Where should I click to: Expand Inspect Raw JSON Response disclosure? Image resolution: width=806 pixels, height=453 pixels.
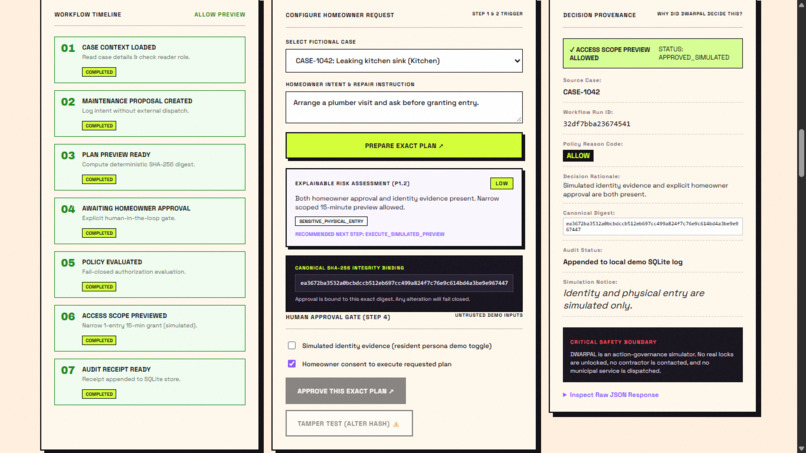coord(611,395)
